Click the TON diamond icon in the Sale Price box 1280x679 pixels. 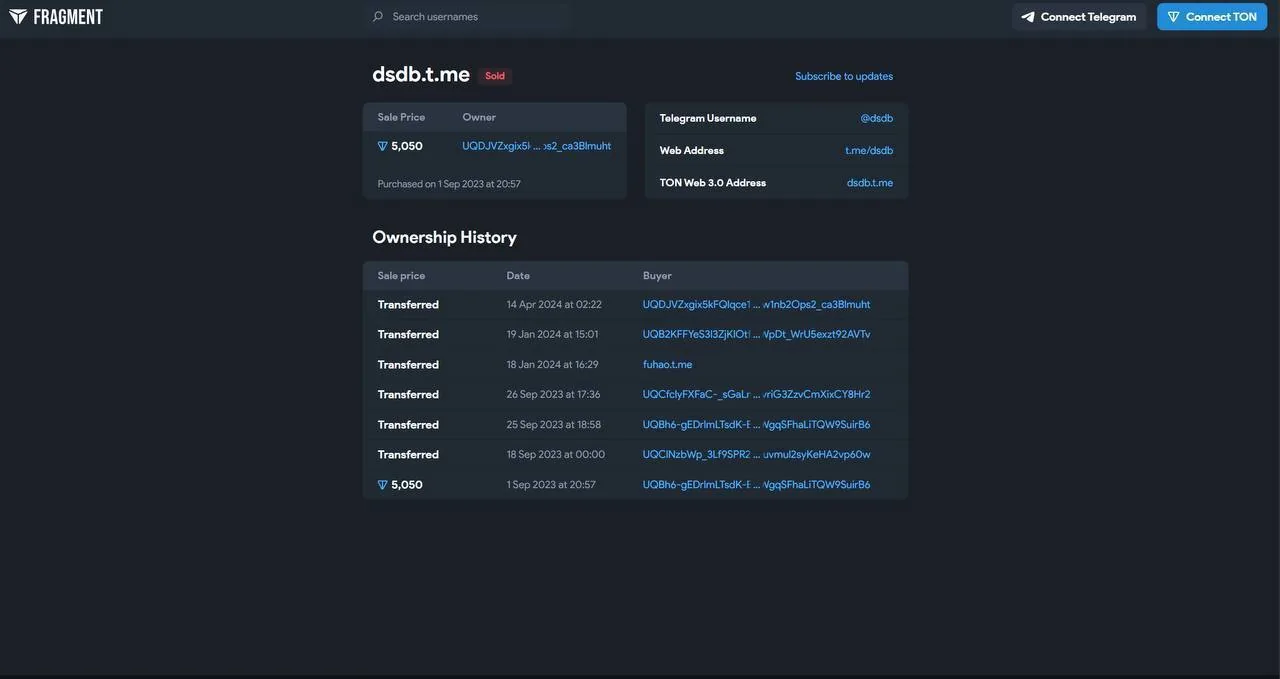(383, 146)
